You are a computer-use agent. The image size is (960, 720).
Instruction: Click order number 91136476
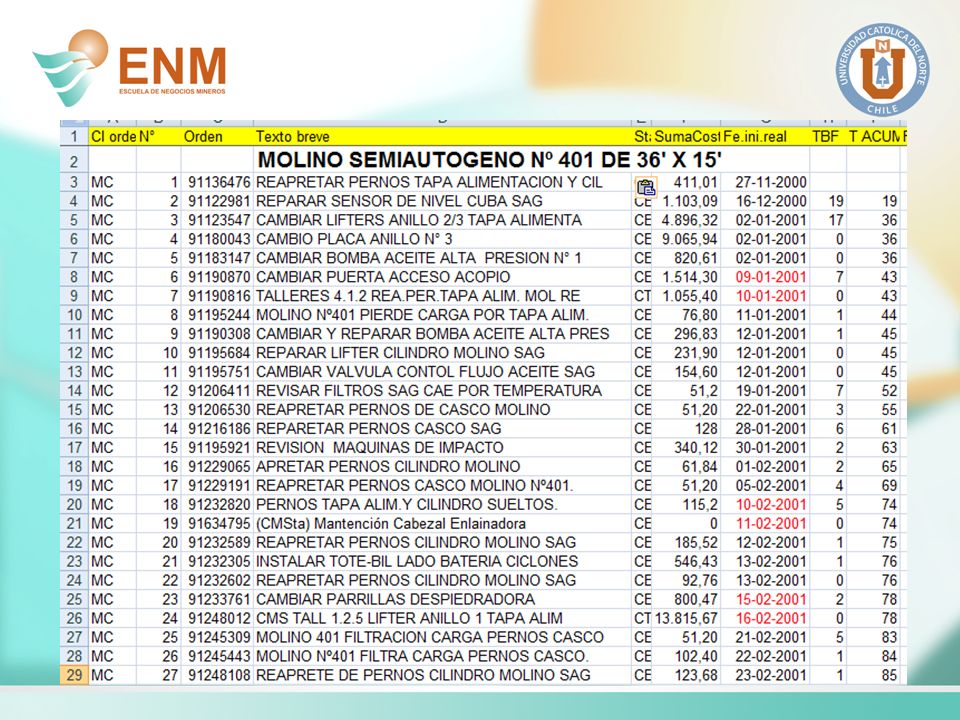(x=219, y=182)
